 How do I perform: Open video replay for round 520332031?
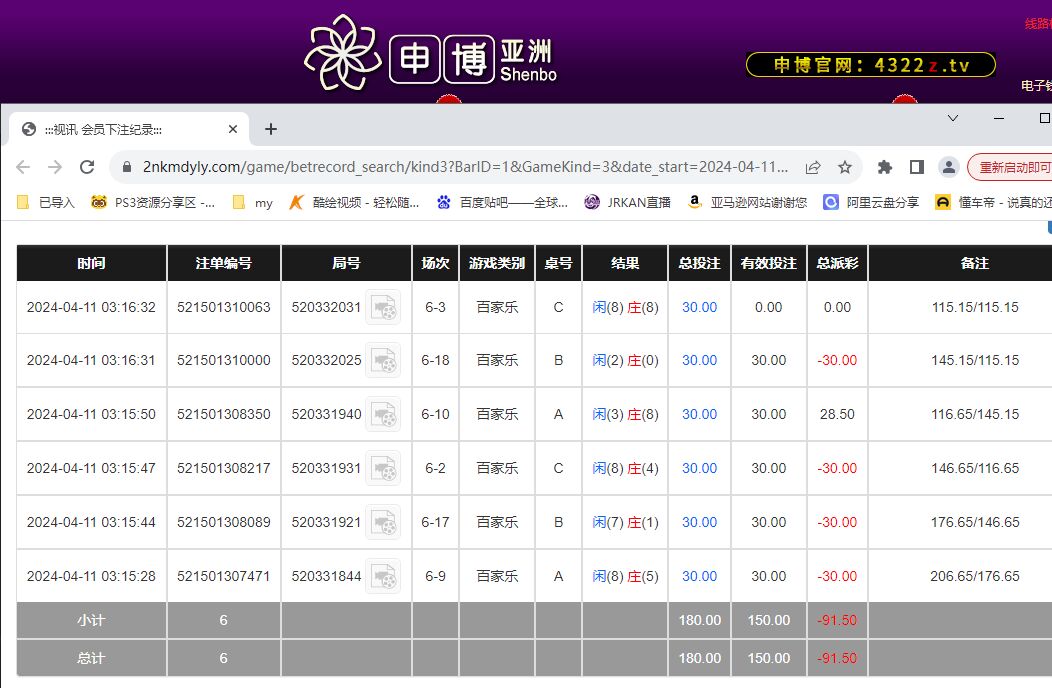point(382,307)
